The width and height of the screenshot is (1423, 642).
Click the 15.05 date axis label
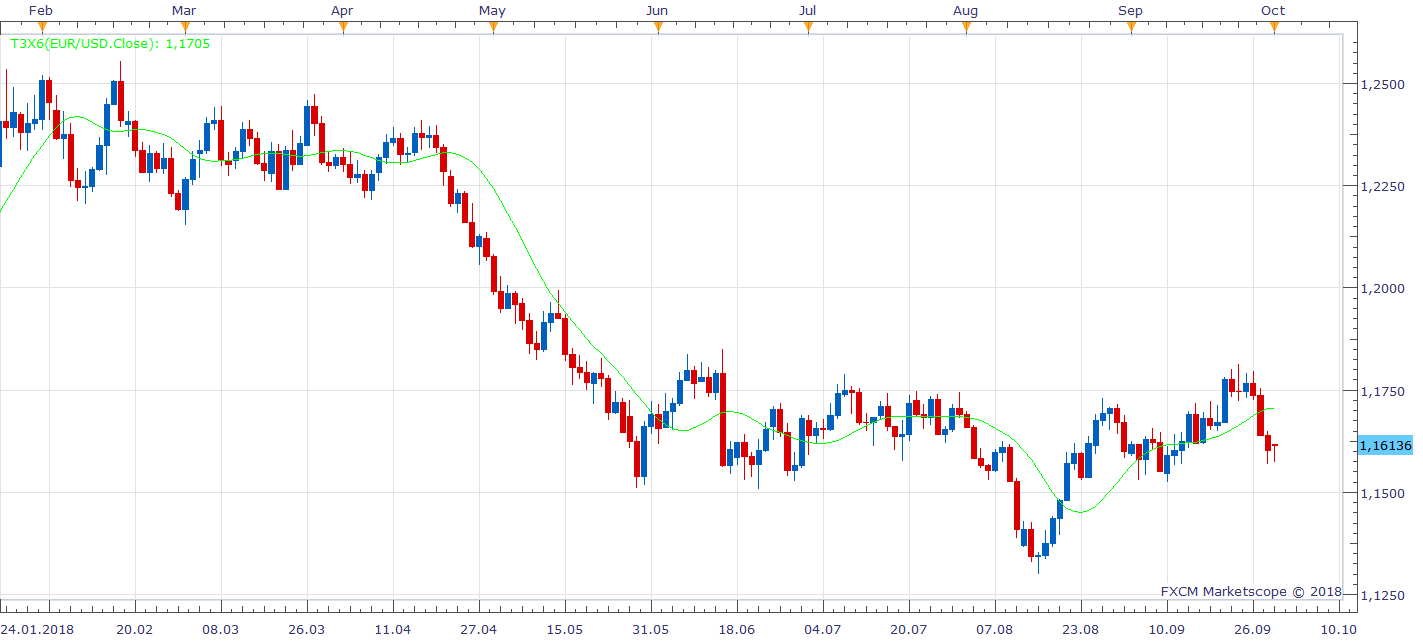[565, 629]
